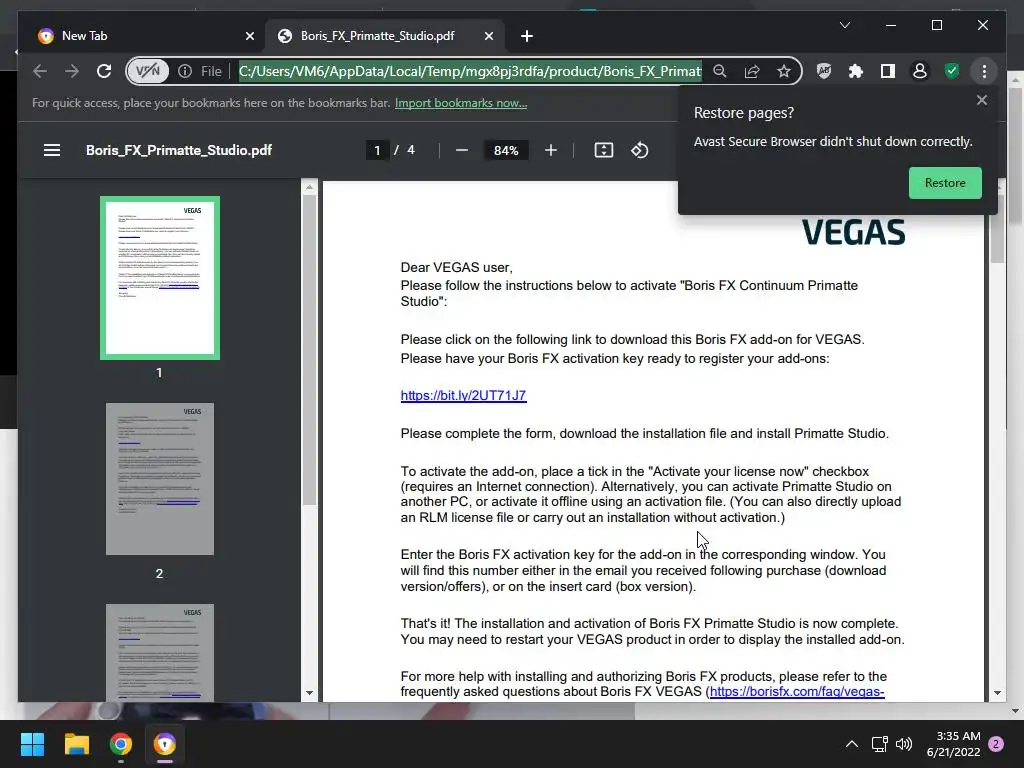1024x768 pixels.
Task: Click thumbnail panel scroll down arrow
Action: tap(310, 693)
